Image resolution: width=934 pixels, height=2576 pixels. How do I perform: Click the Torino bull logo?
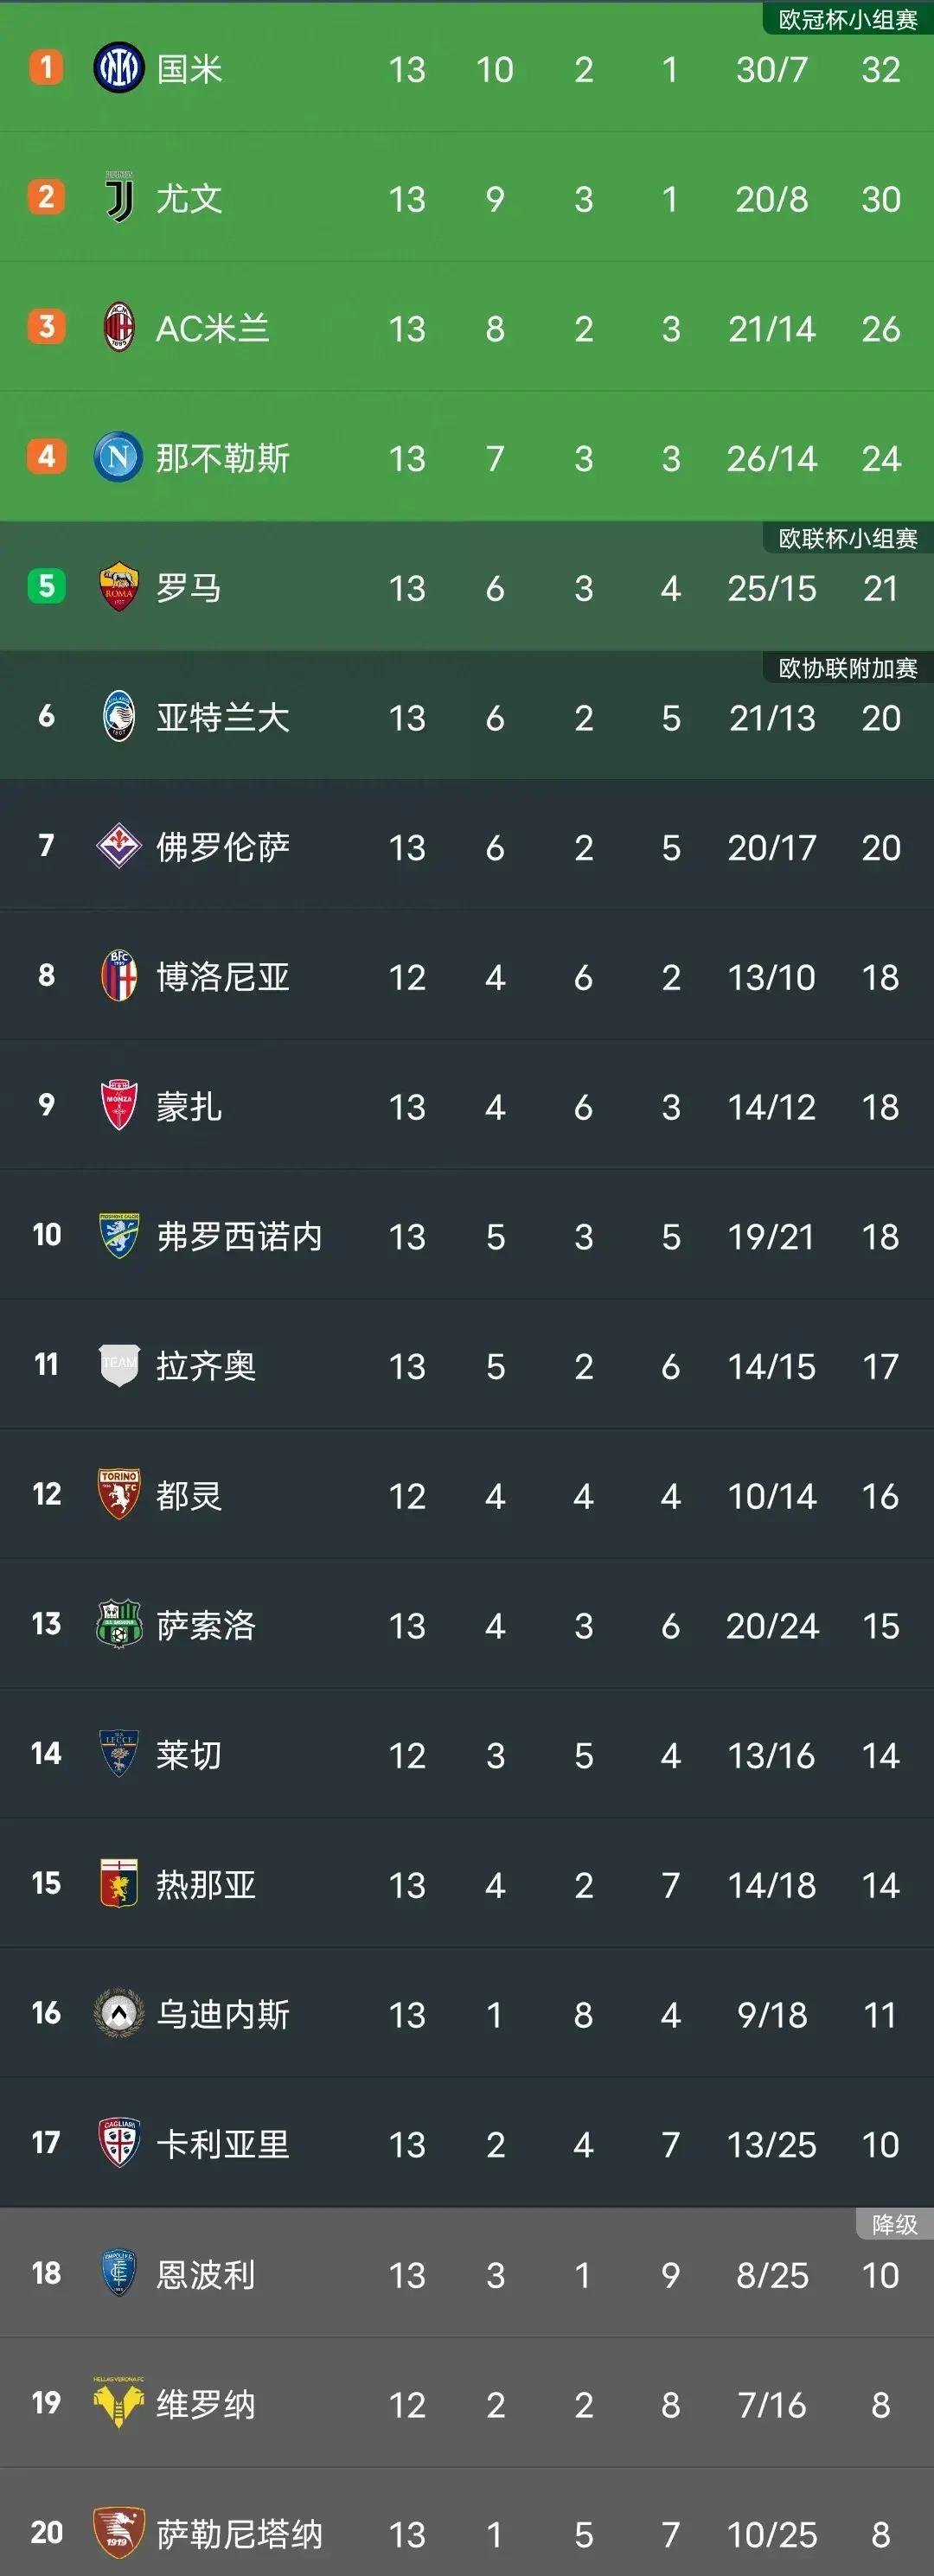pos(118,1496)
